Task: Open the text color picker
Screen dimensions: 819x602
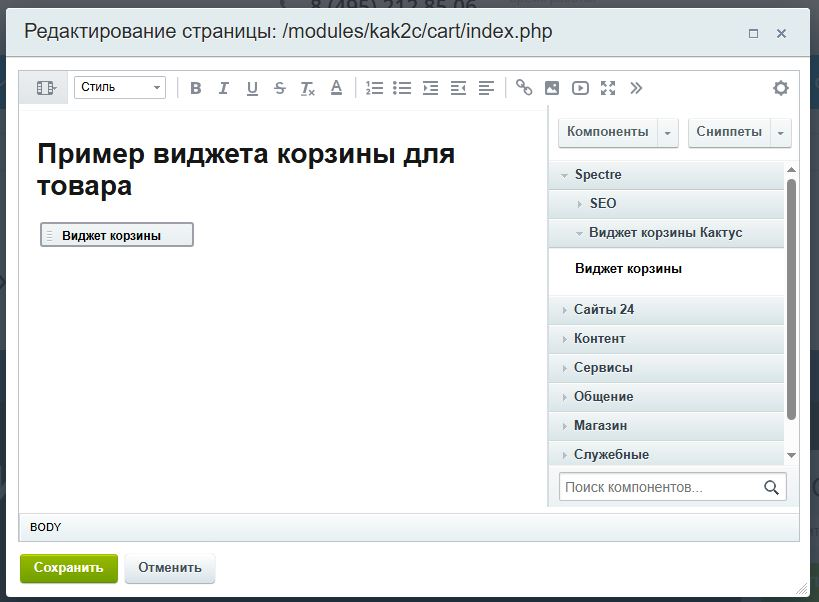Action: point(336,88)
